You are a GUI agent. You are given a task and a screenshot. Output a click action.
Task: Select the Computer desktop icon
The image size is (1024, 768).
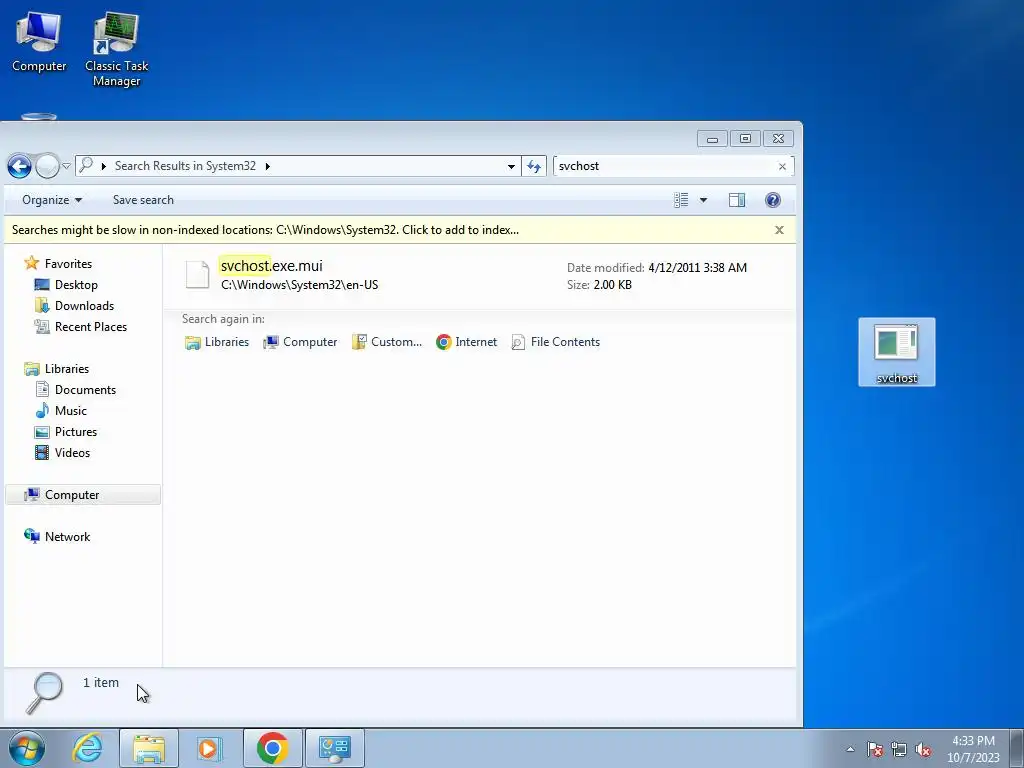pyautogui.click(x=39, y=43)
